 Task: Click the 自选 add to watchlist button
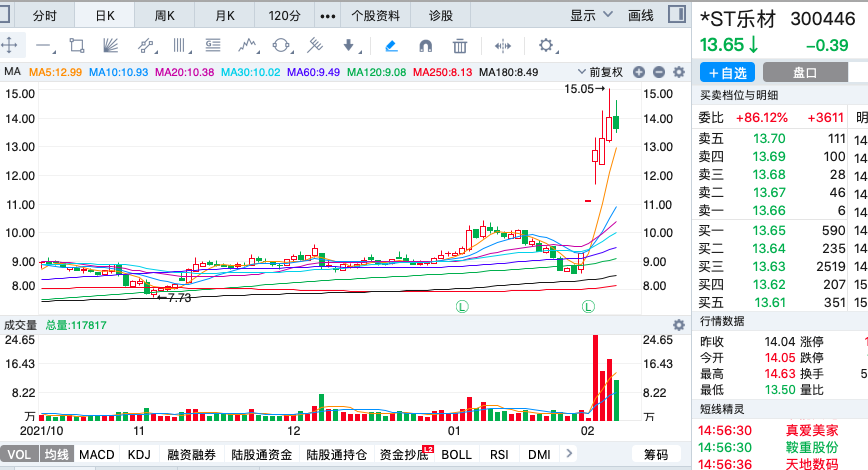pyautogui.click(x=727, y=72)
